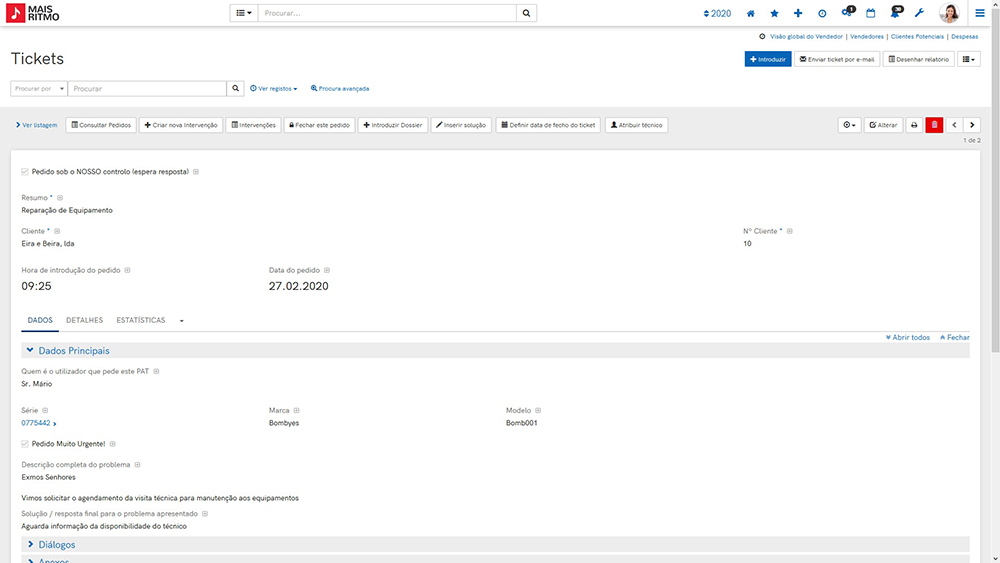Screen dimensions: 1000x563
Task: Click the Tickets search magnifier button
Action: pyautogui.click(x=235, y=89)
